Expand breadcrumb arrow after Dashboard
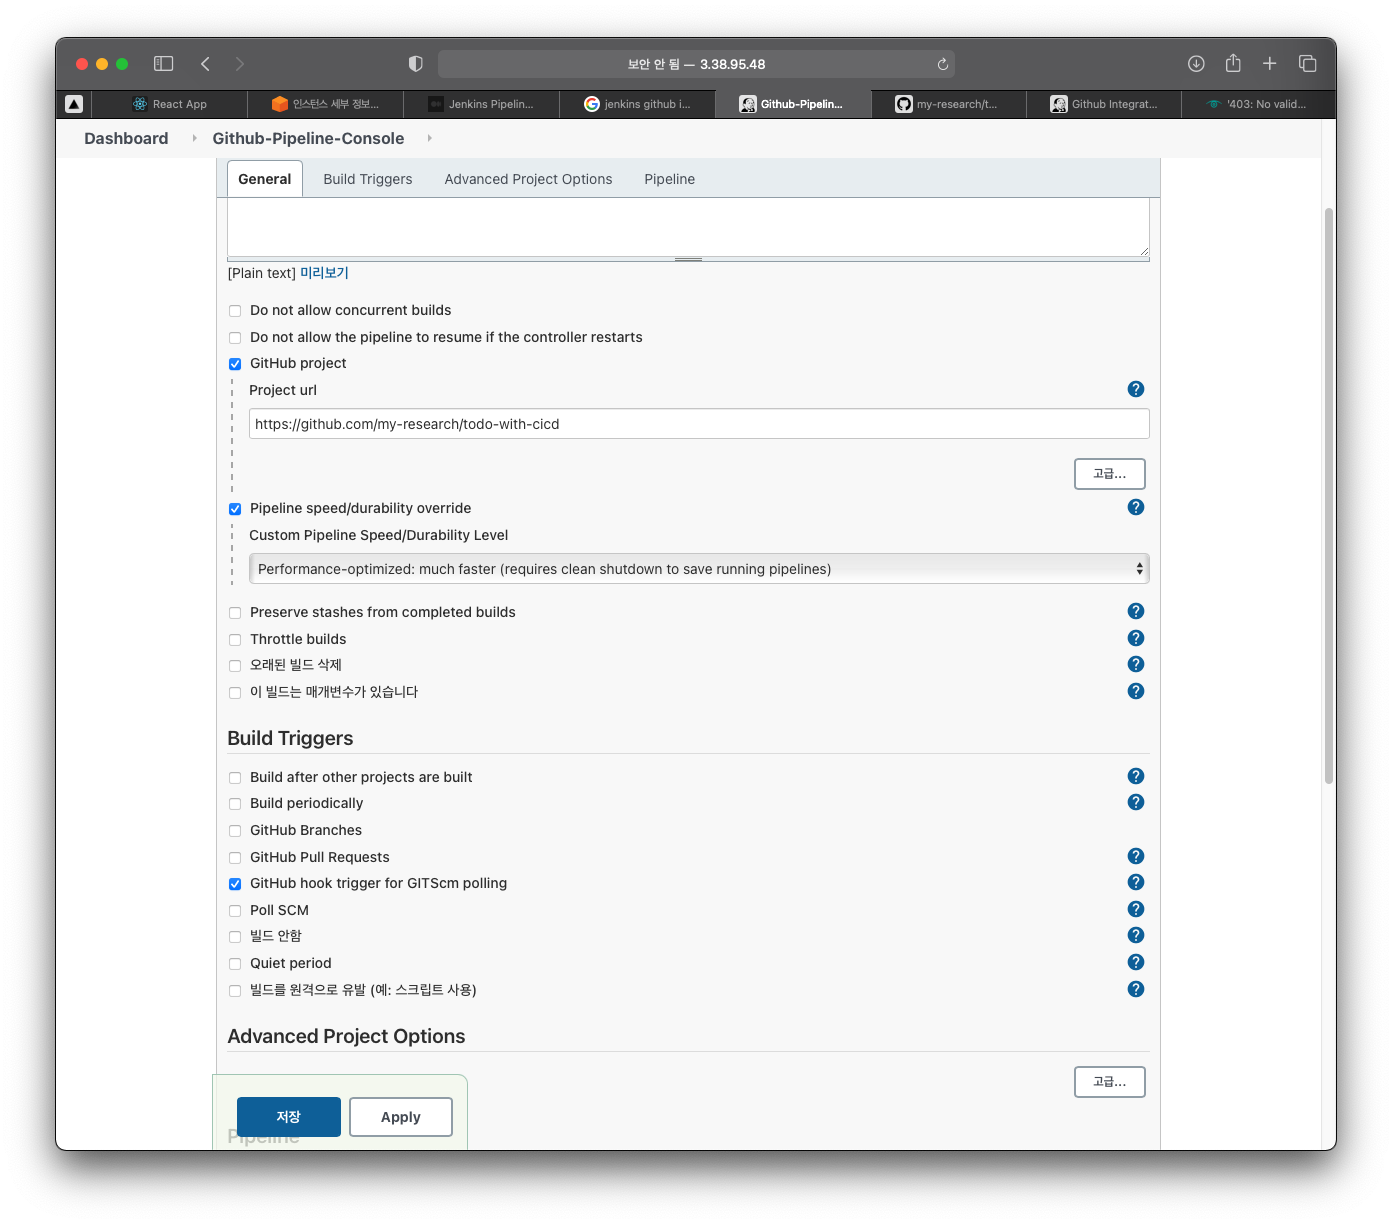 click(x=194, y=138)
